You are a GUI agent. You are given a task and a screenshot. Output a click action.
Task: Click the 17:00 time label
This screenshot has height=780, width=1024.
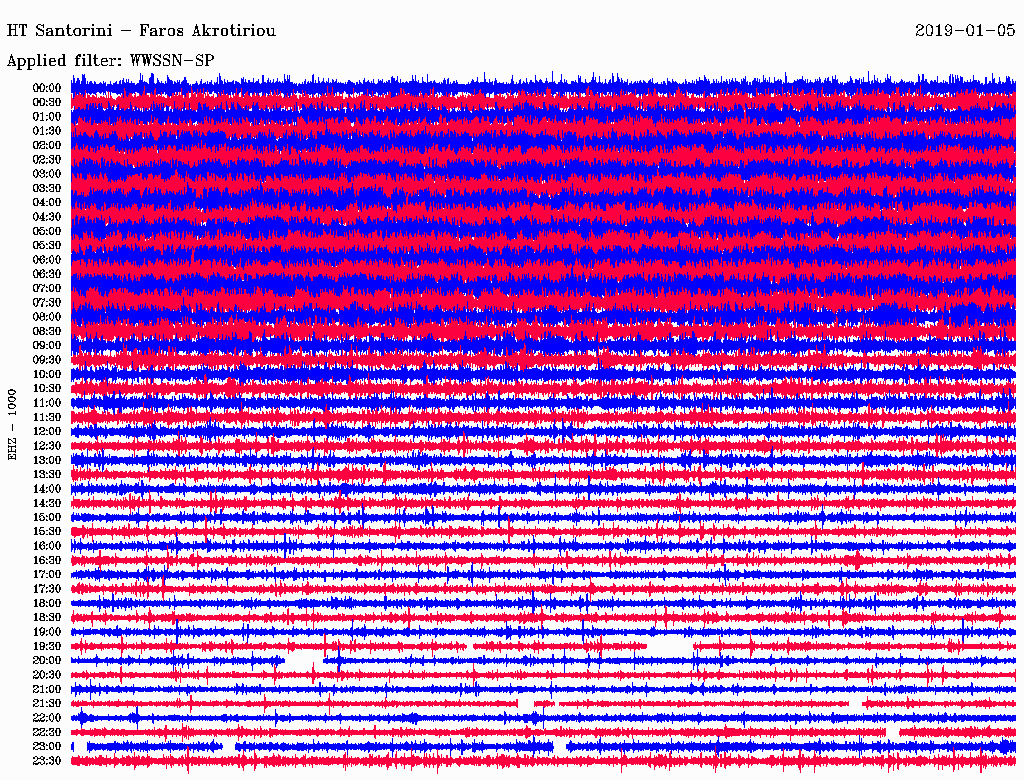(x=46, y=574)
